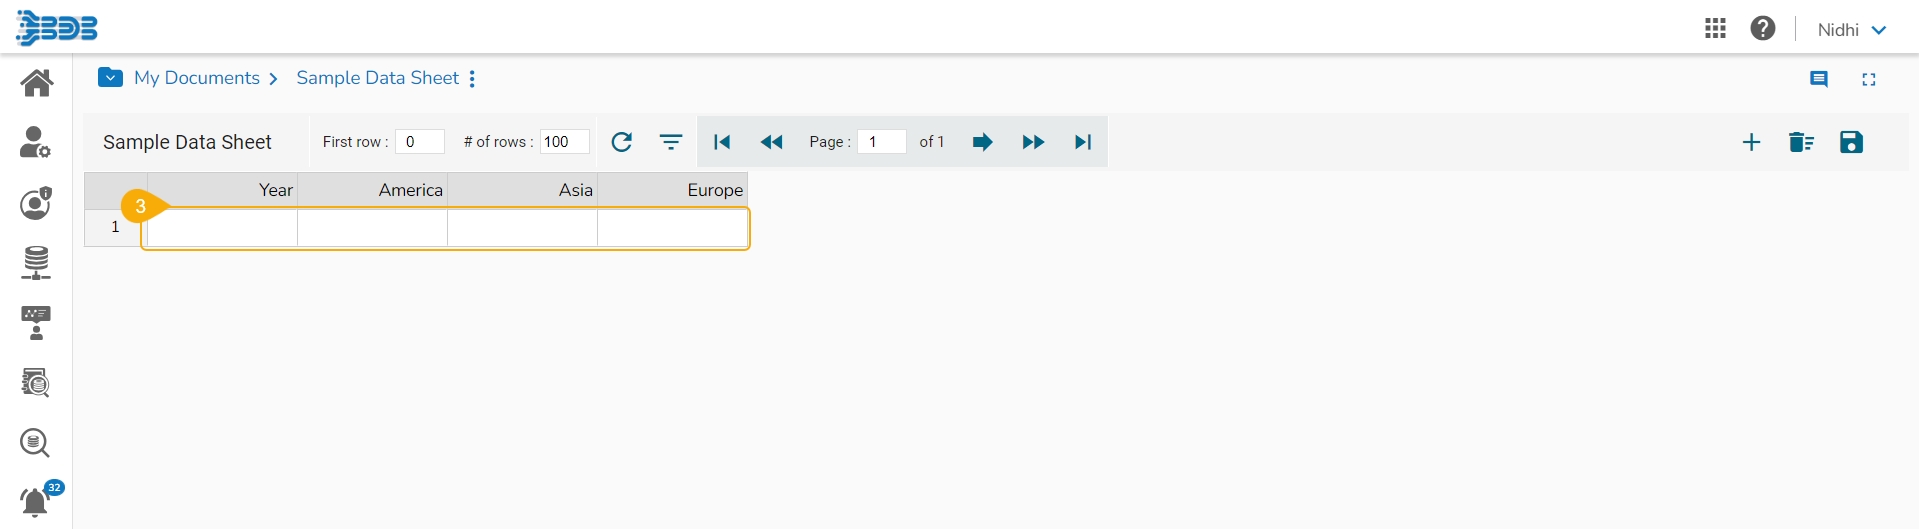The image size is (1919, 529).
Task: Expand the My Documents folder dropdown icon
Action: (x=110, y=78)
